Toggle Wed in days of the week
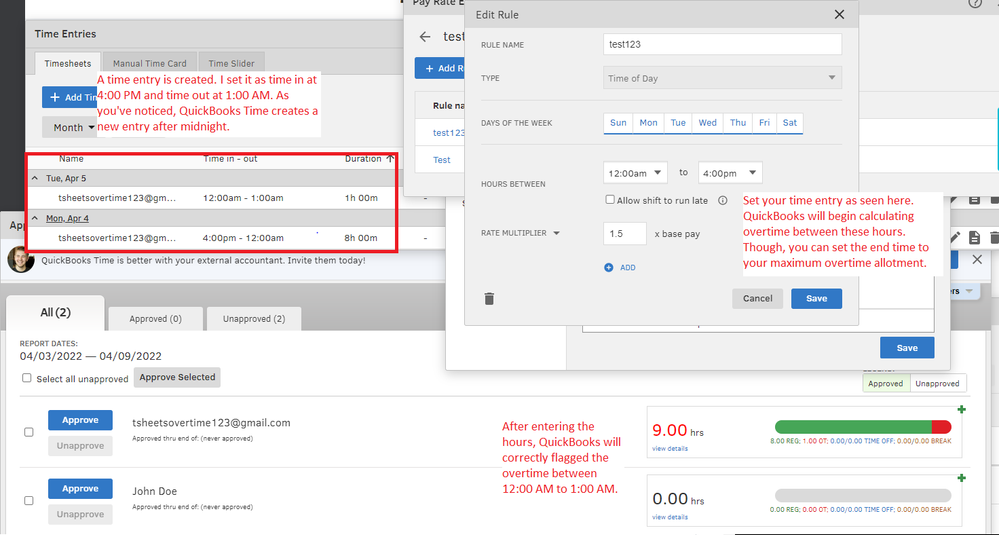The image size is (999, 535). [707, 123]
